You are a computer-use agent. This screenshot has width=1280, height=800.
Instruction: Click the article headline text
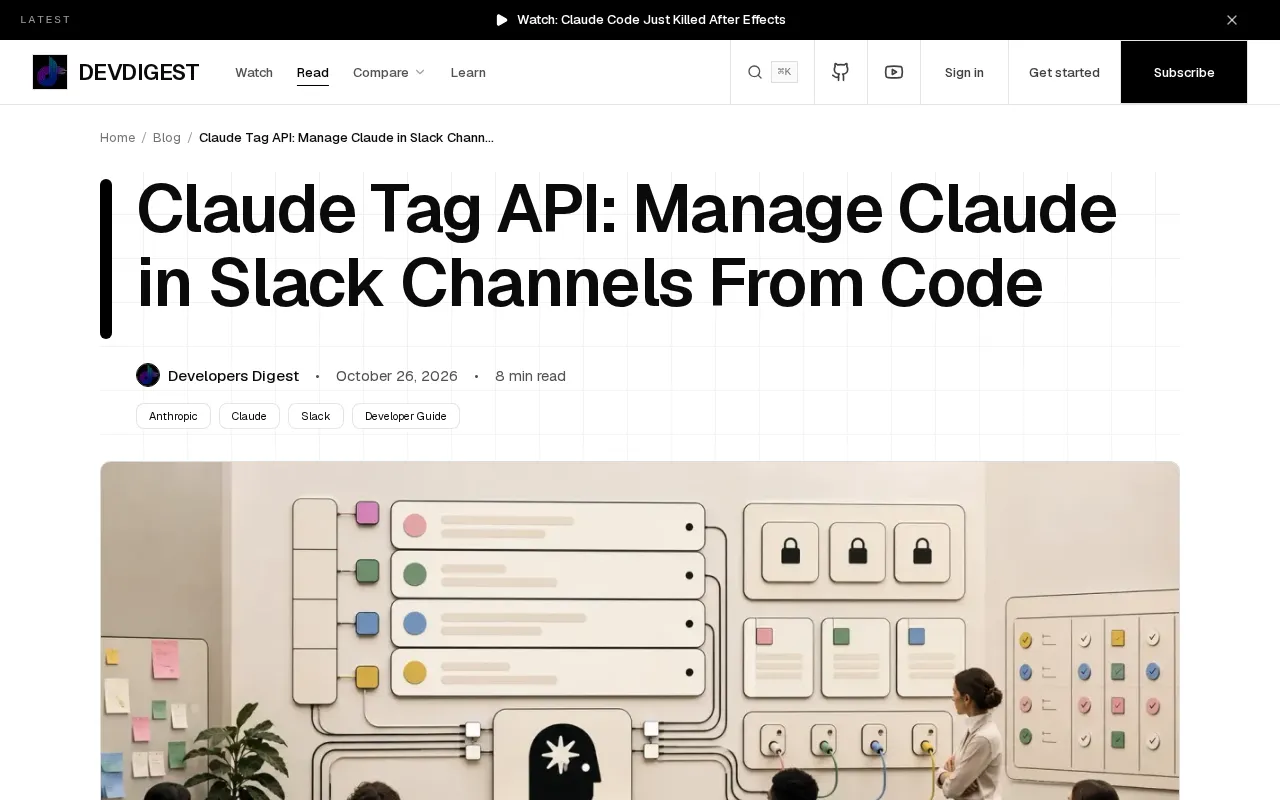coord(626,246)
